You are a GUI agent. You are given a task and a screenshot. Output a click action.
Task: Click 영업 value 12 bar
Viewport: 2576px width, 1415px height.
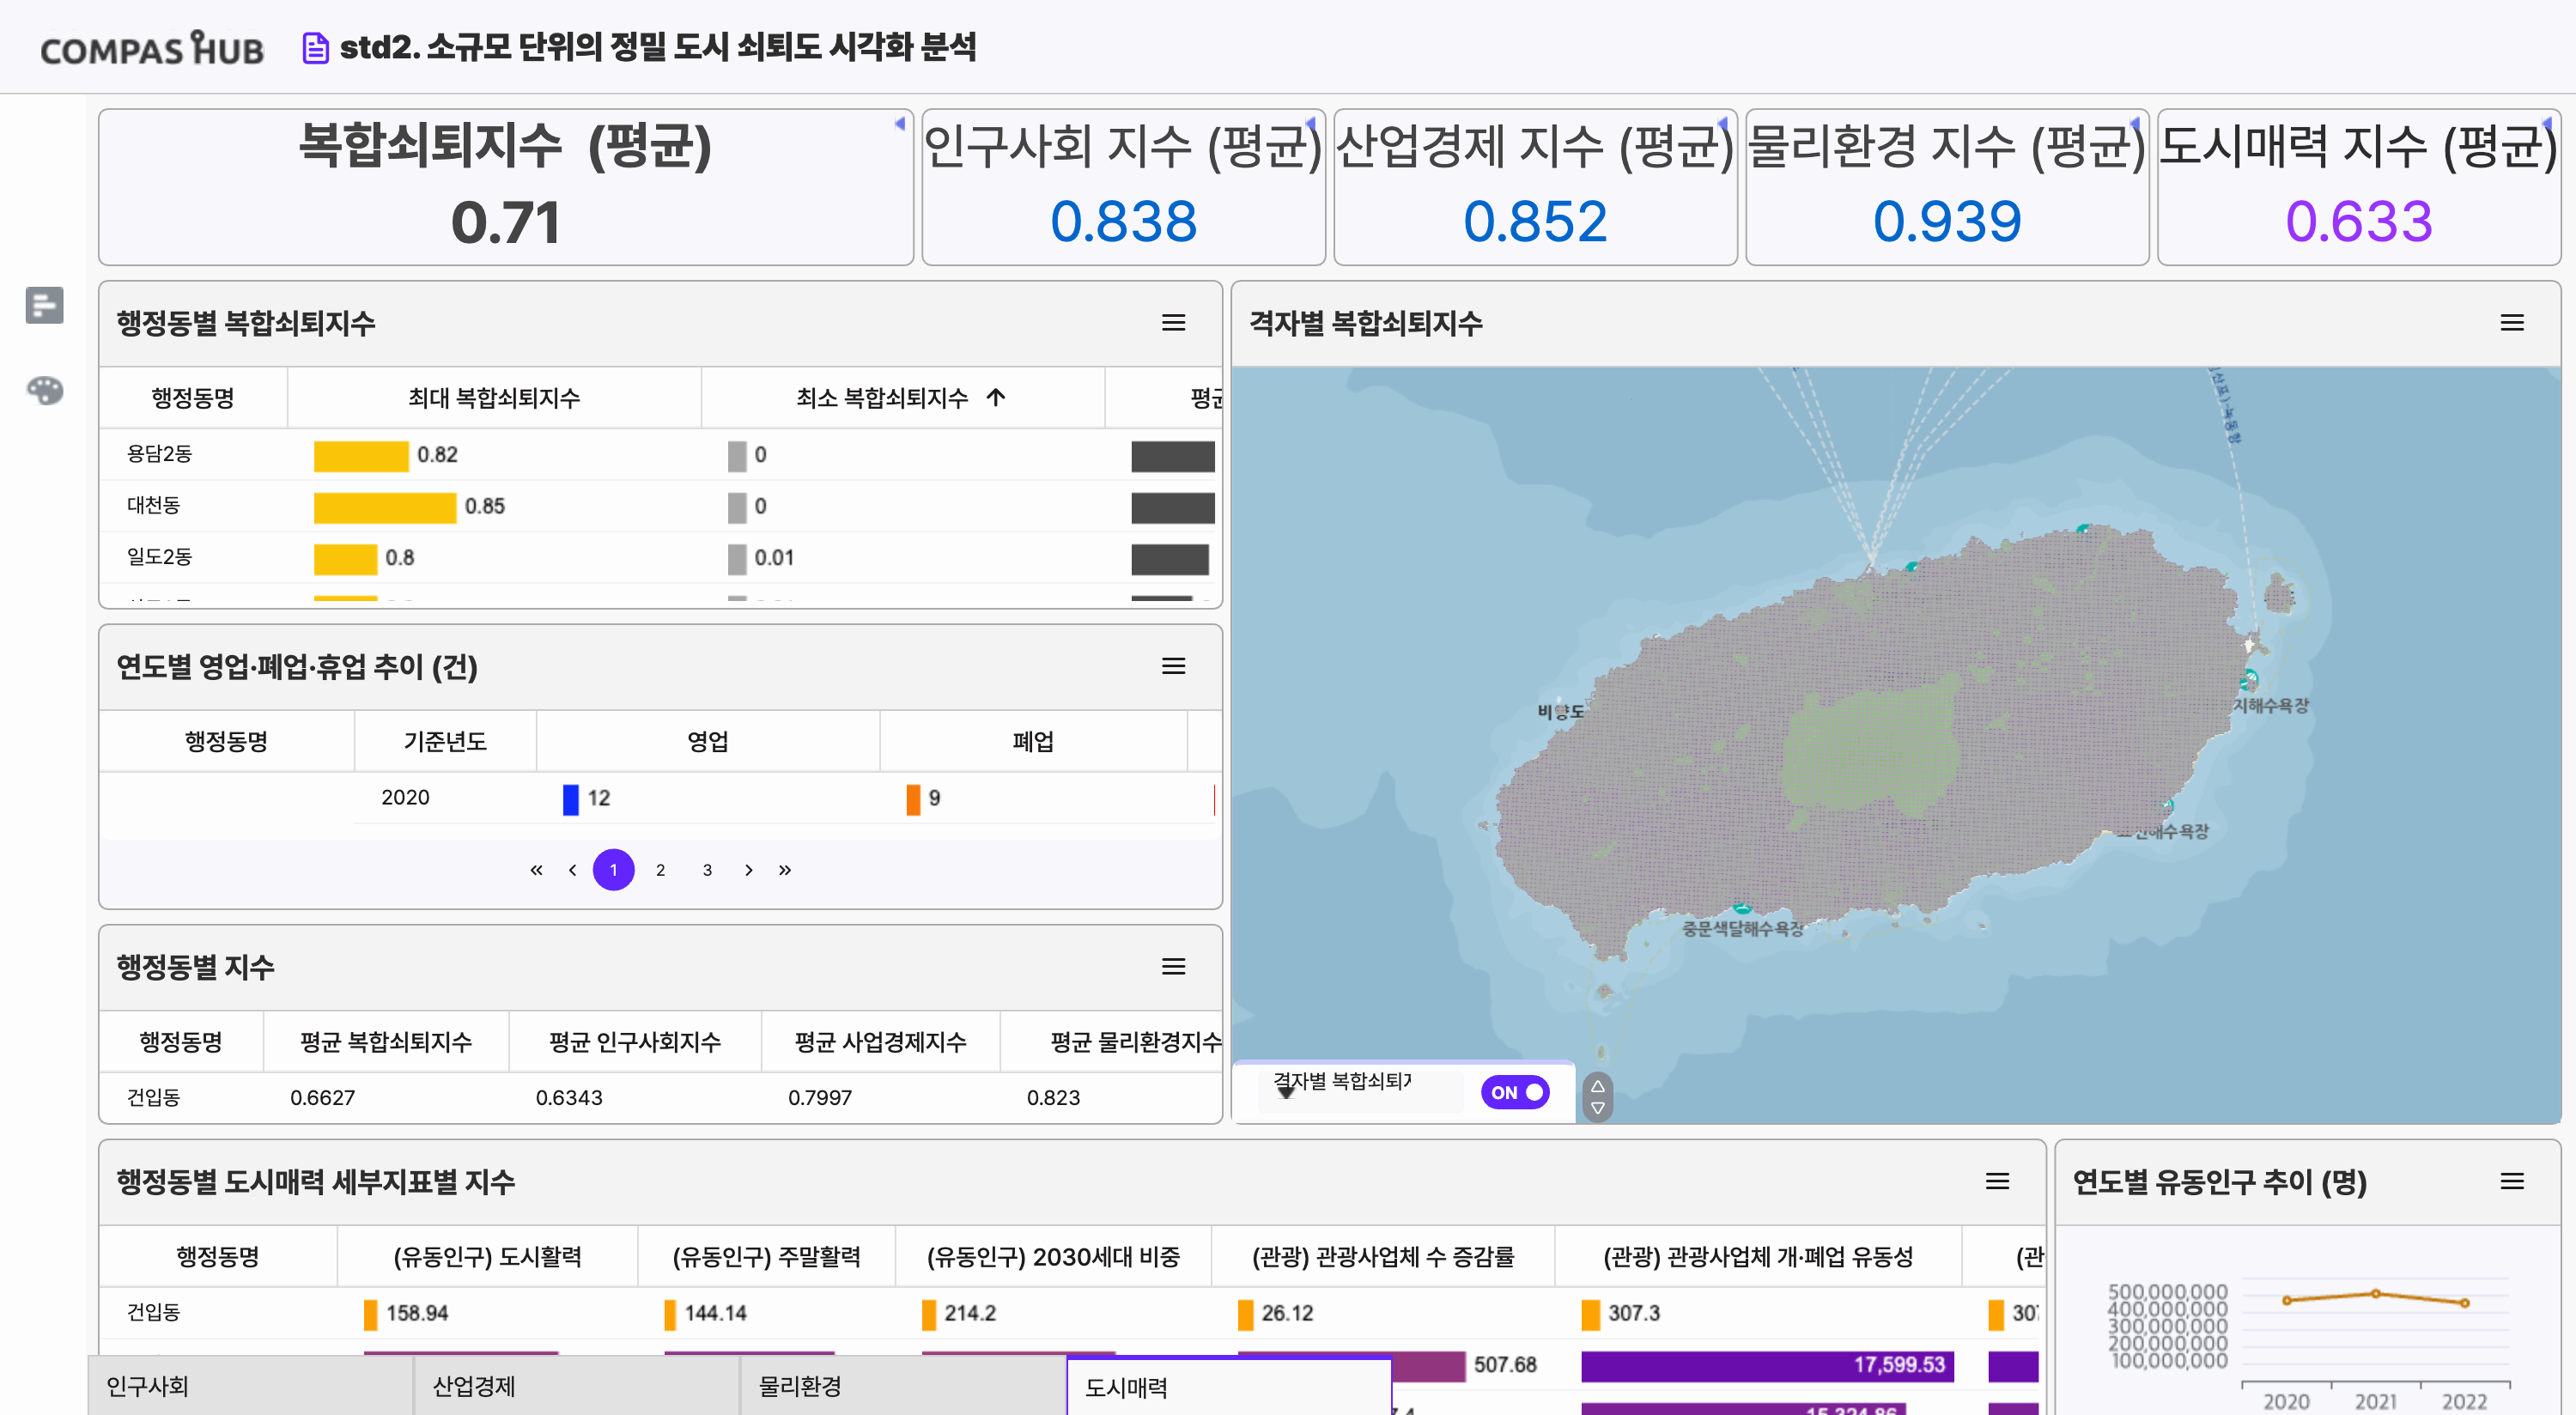571,799
